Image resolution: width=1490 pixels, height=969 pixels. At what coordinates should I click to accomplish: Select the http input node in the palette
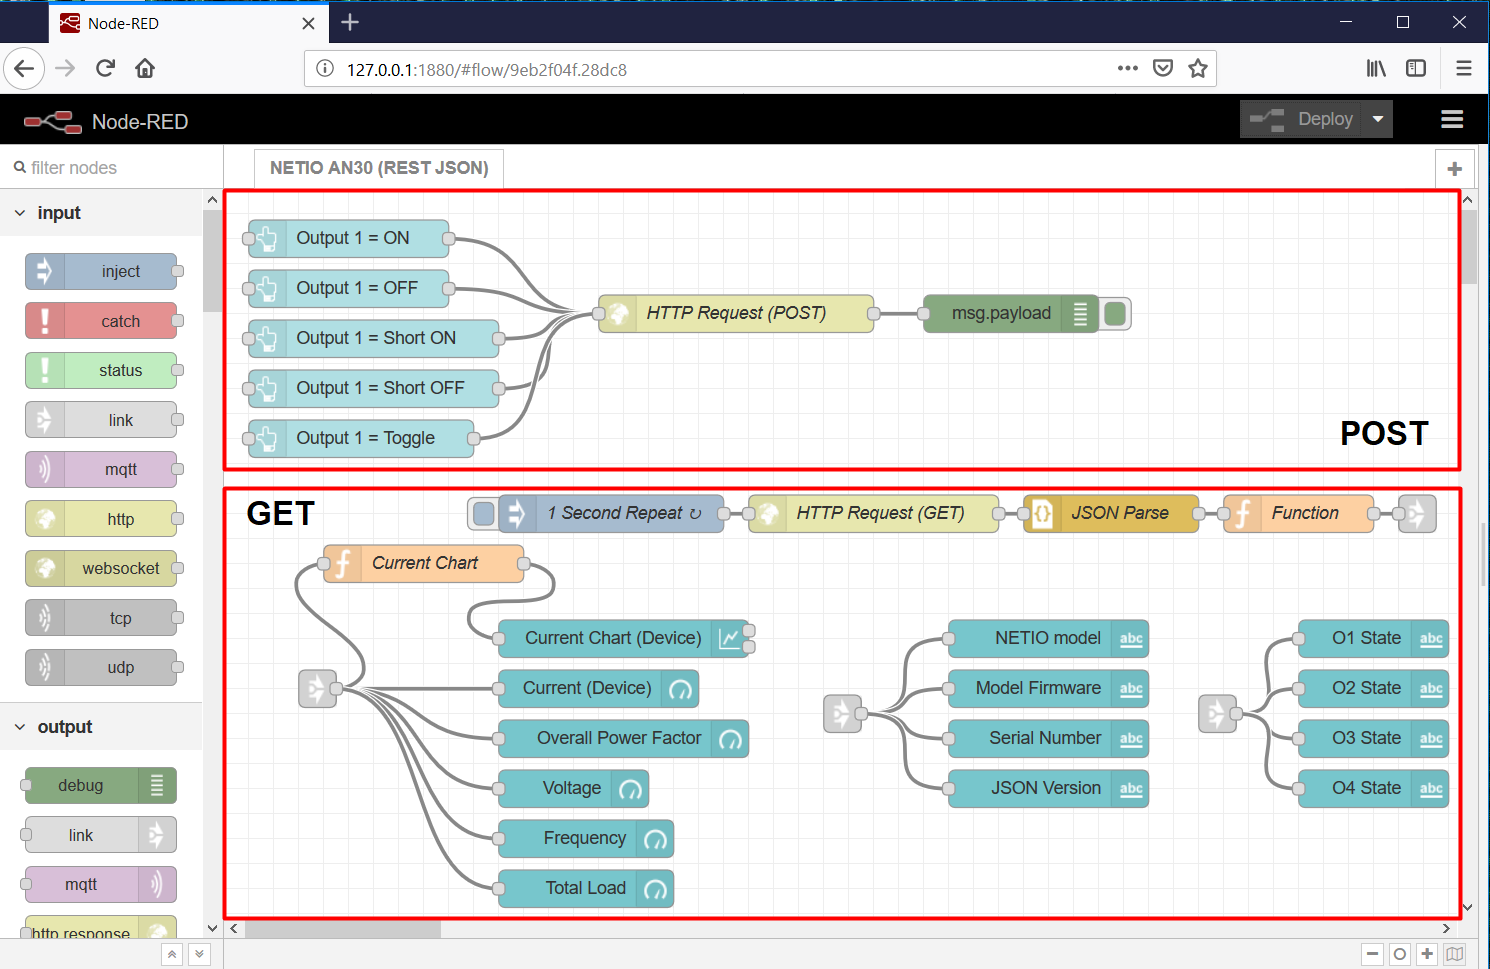point(101,518)
